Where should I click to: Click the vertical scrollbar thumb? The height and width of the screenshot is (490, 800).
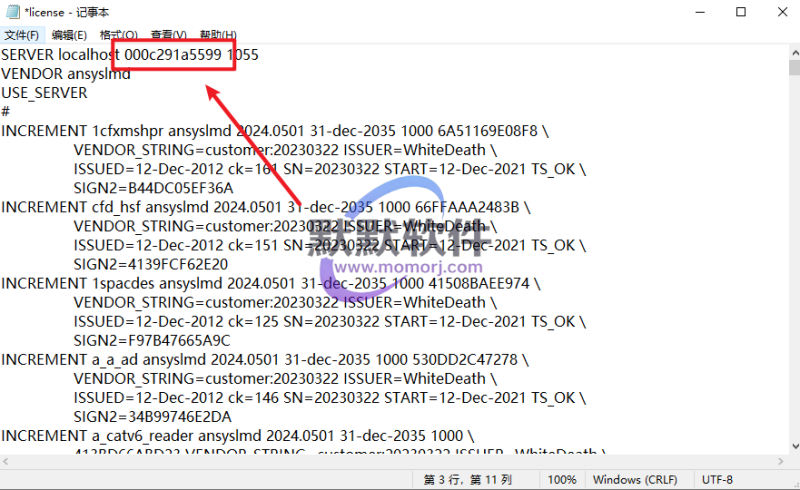[x=792, y=70]
